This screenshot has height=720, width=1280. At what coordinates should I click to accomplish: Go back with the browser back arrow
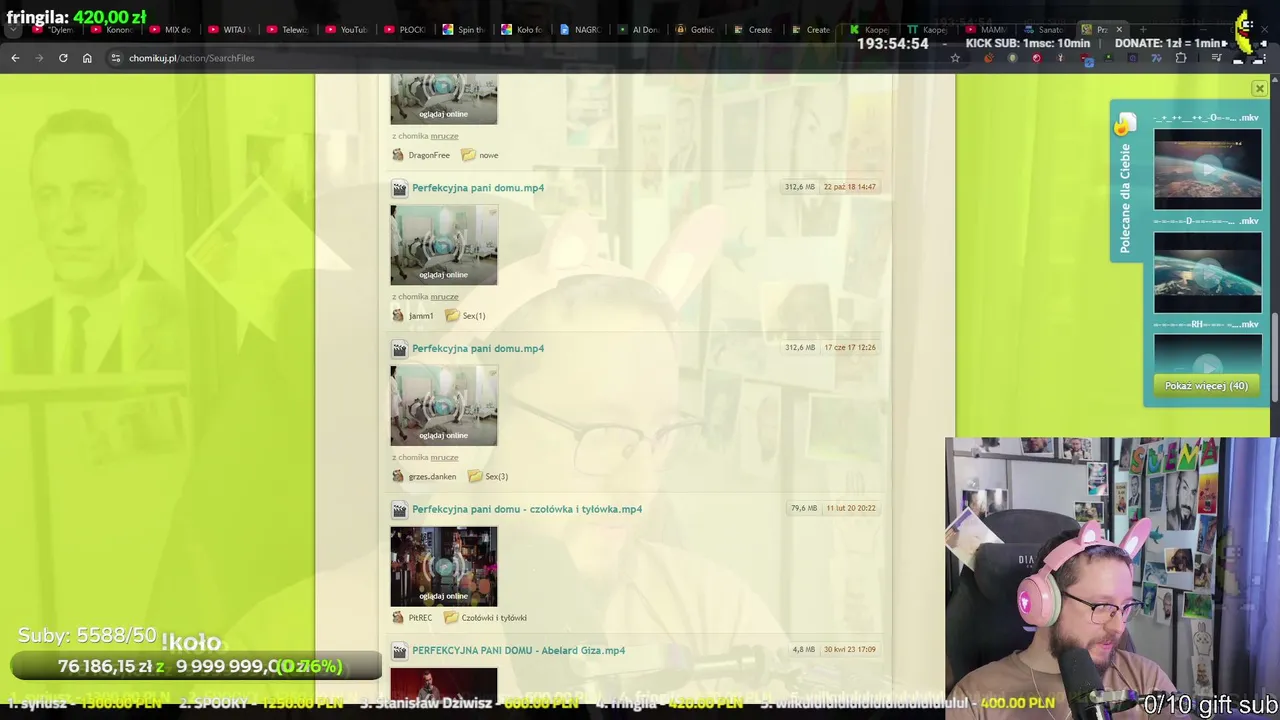coord(15,58)
